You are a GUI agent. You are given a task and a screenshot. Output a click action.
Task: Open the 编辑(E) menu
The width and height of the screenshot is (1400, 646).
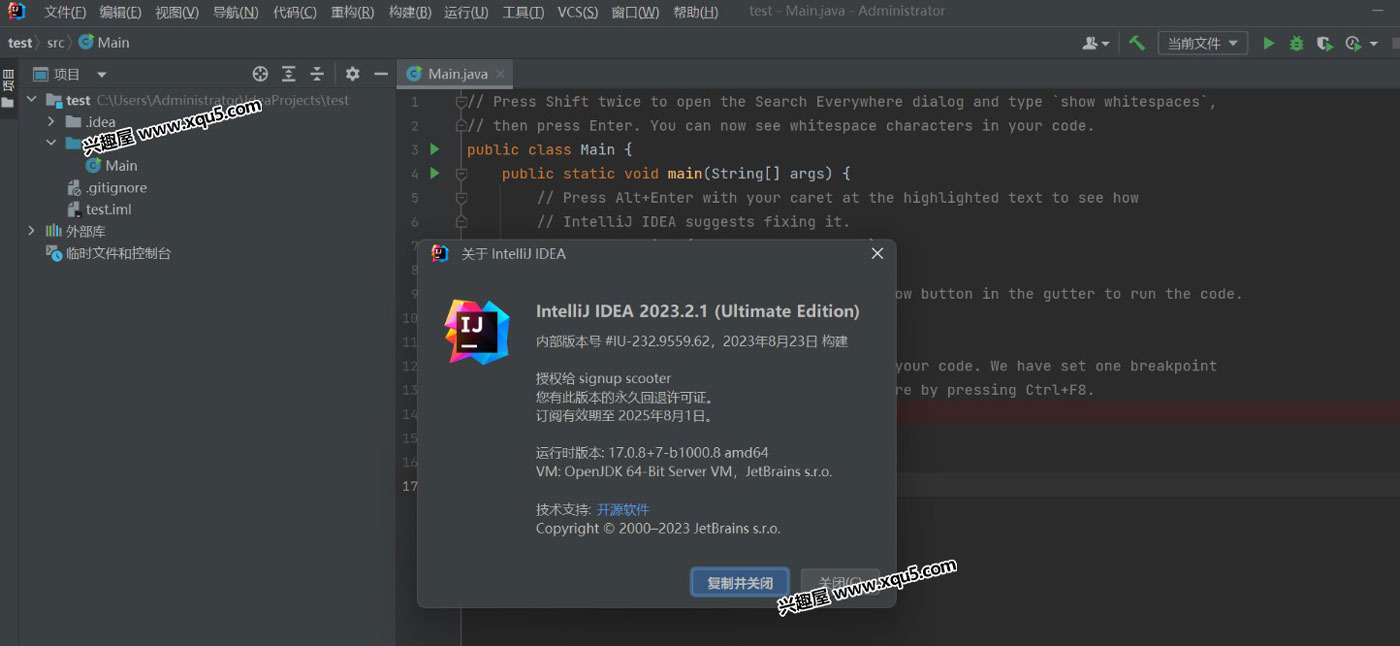pyautogui.click(x=121, y=13)
